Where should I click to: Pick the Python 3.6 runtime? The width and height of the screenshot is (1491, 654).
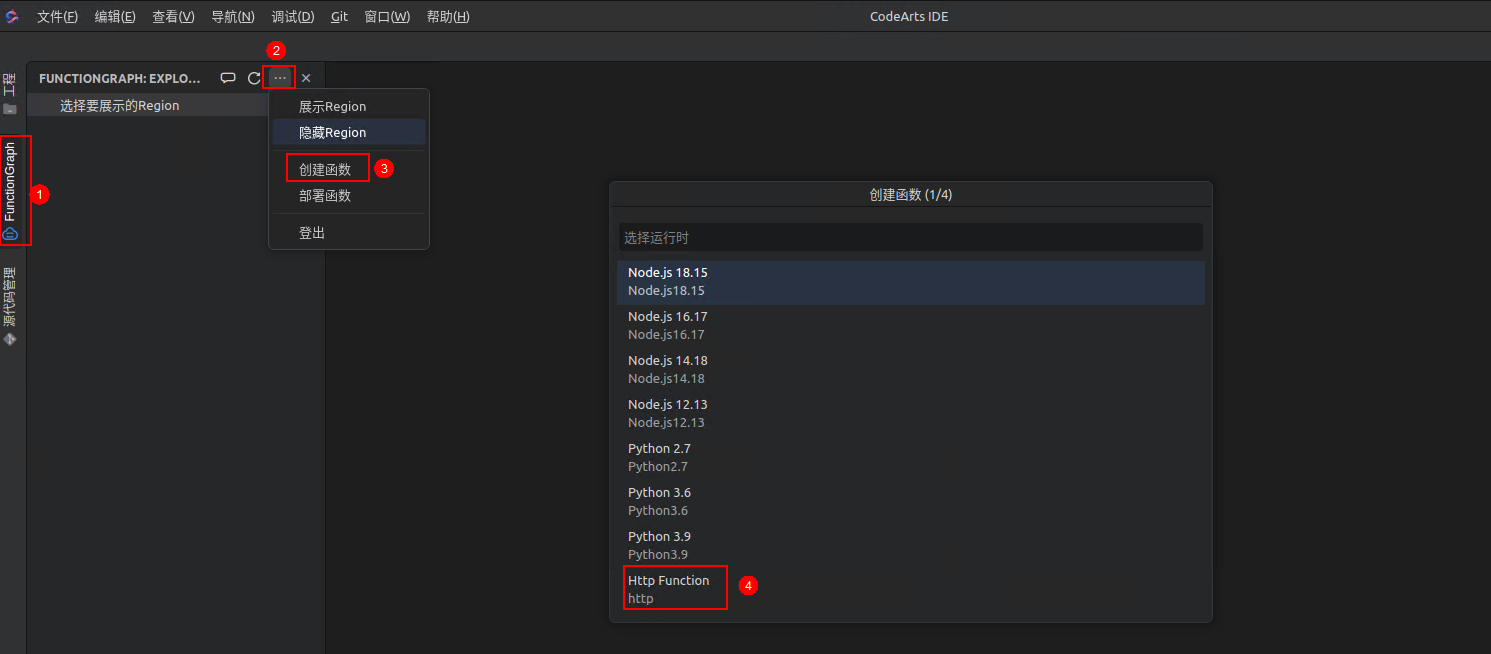[910, 502]
